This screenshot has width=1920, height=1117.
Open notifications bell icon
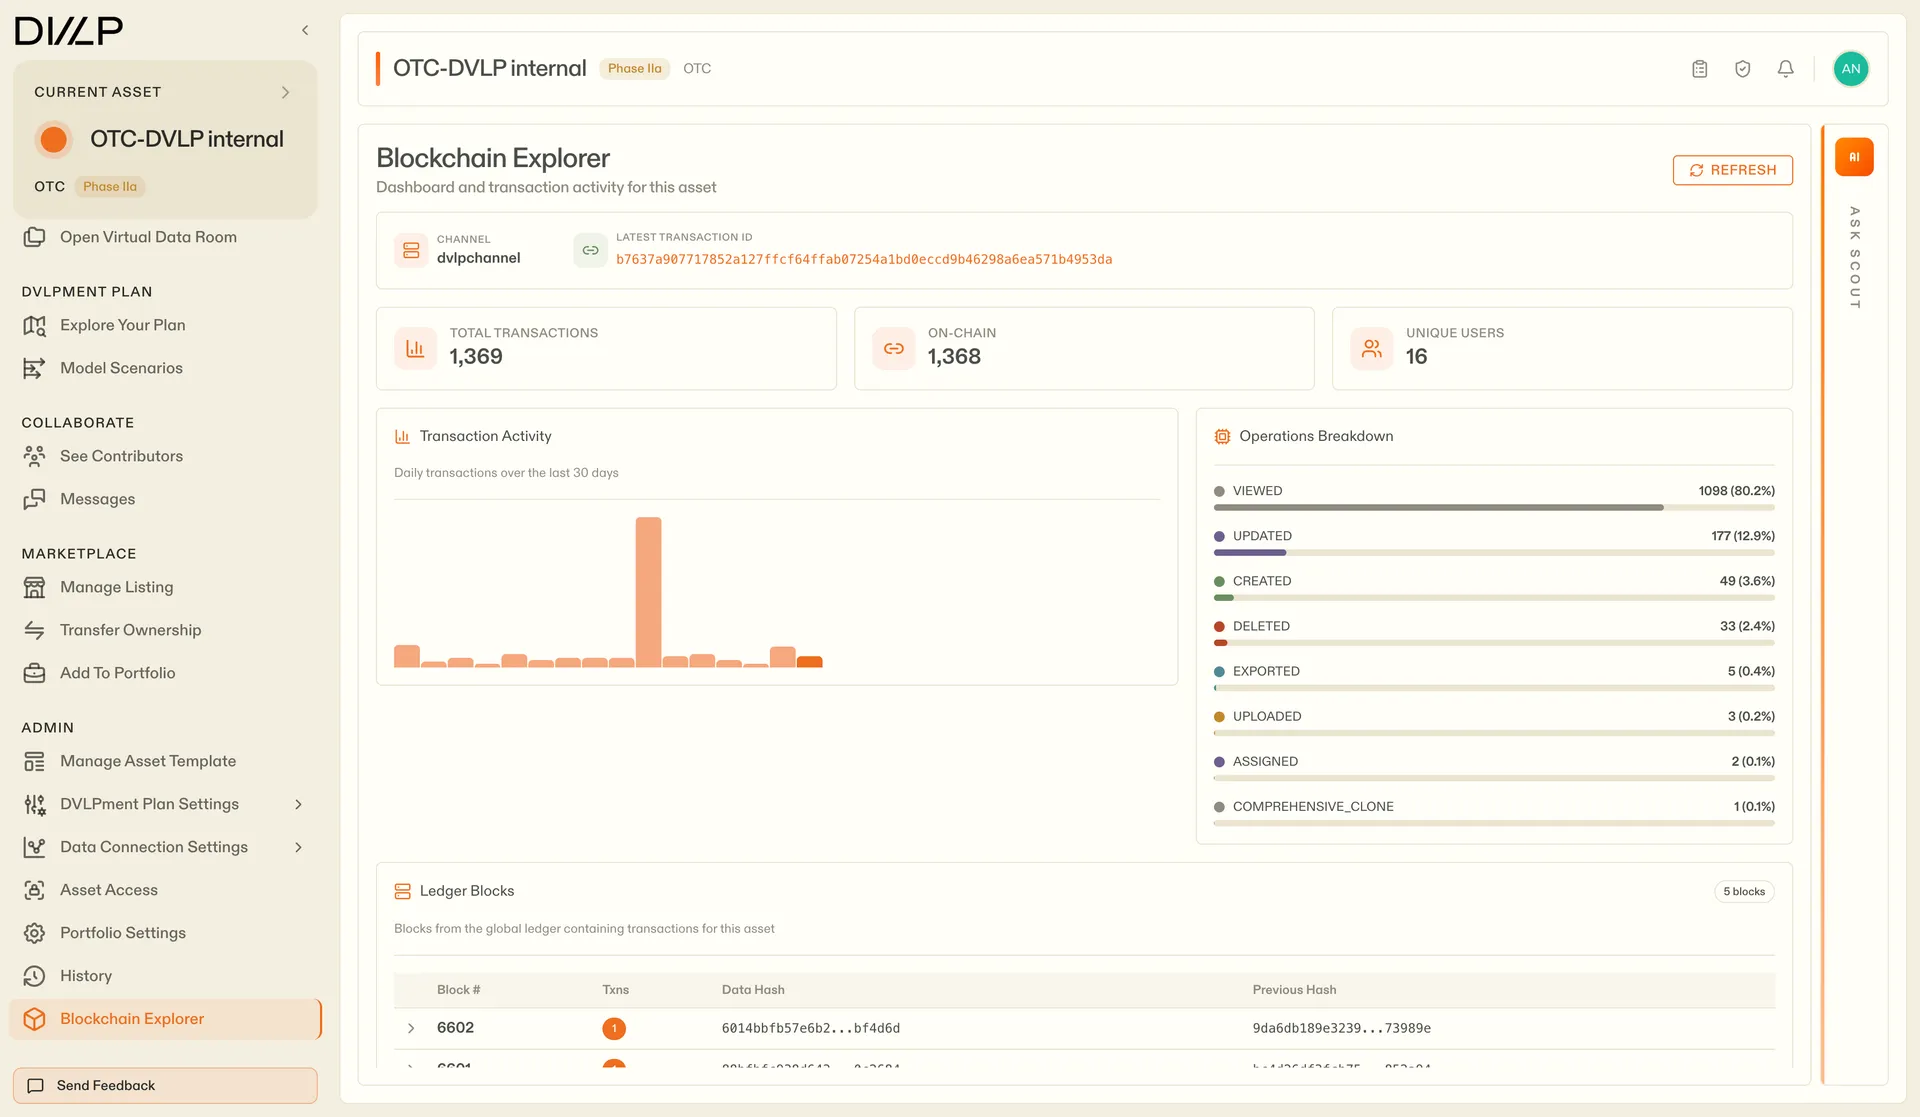[x=1786, y=69]
